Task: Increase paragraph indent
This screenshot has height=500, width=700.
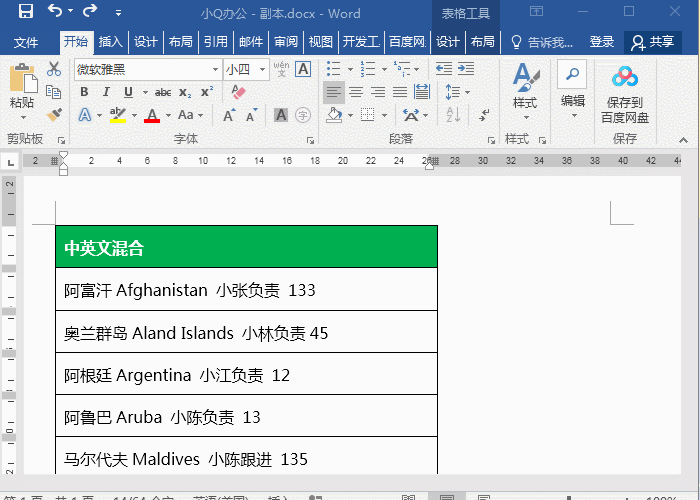Action: tap(466, 69)
